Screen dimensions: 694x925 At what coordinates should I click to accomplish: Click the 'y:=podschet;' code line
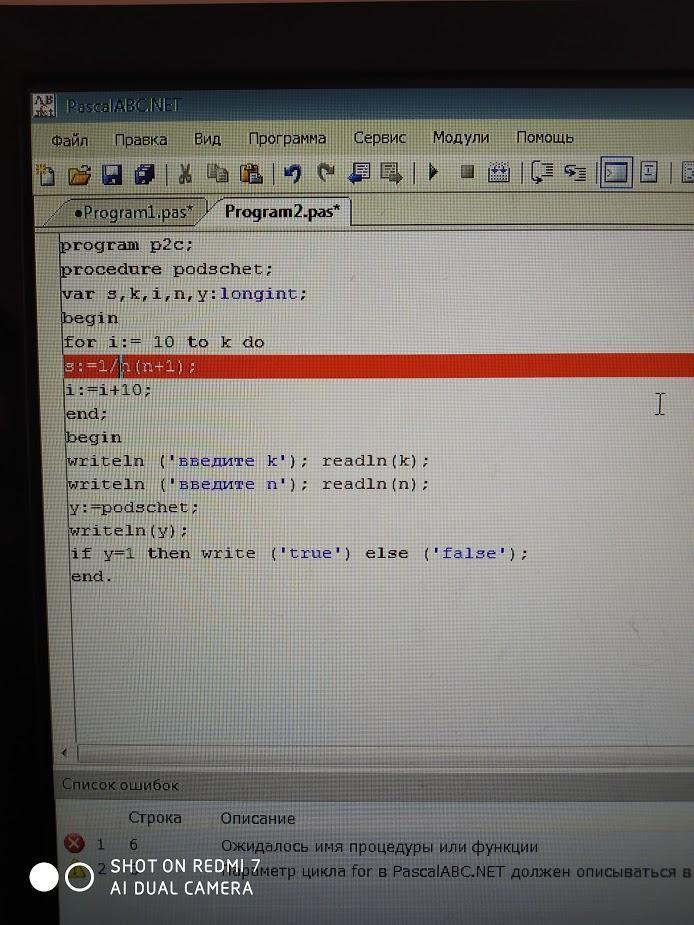133,507
